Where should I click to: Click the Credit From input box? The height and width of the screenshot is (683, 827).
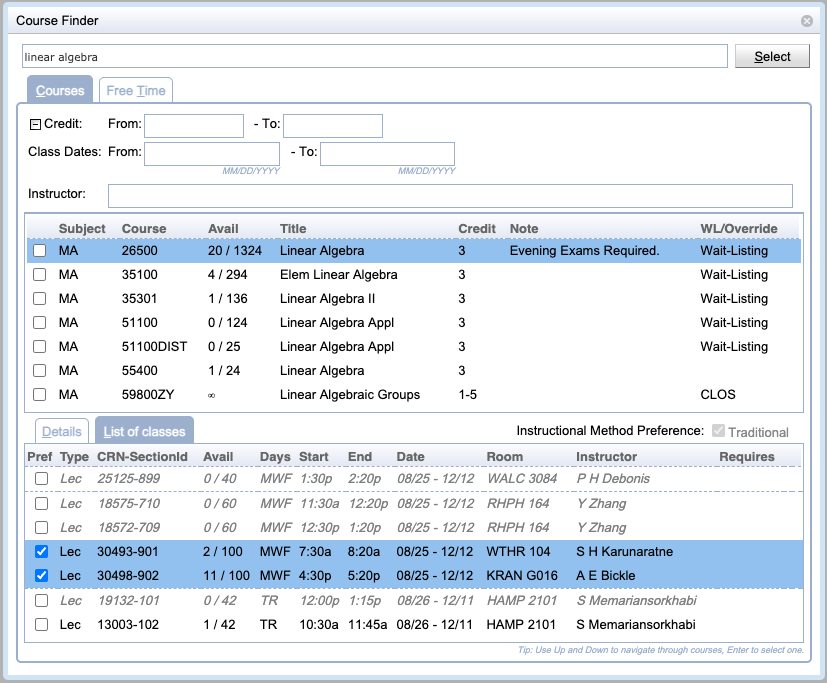click(x=194, y=126)
